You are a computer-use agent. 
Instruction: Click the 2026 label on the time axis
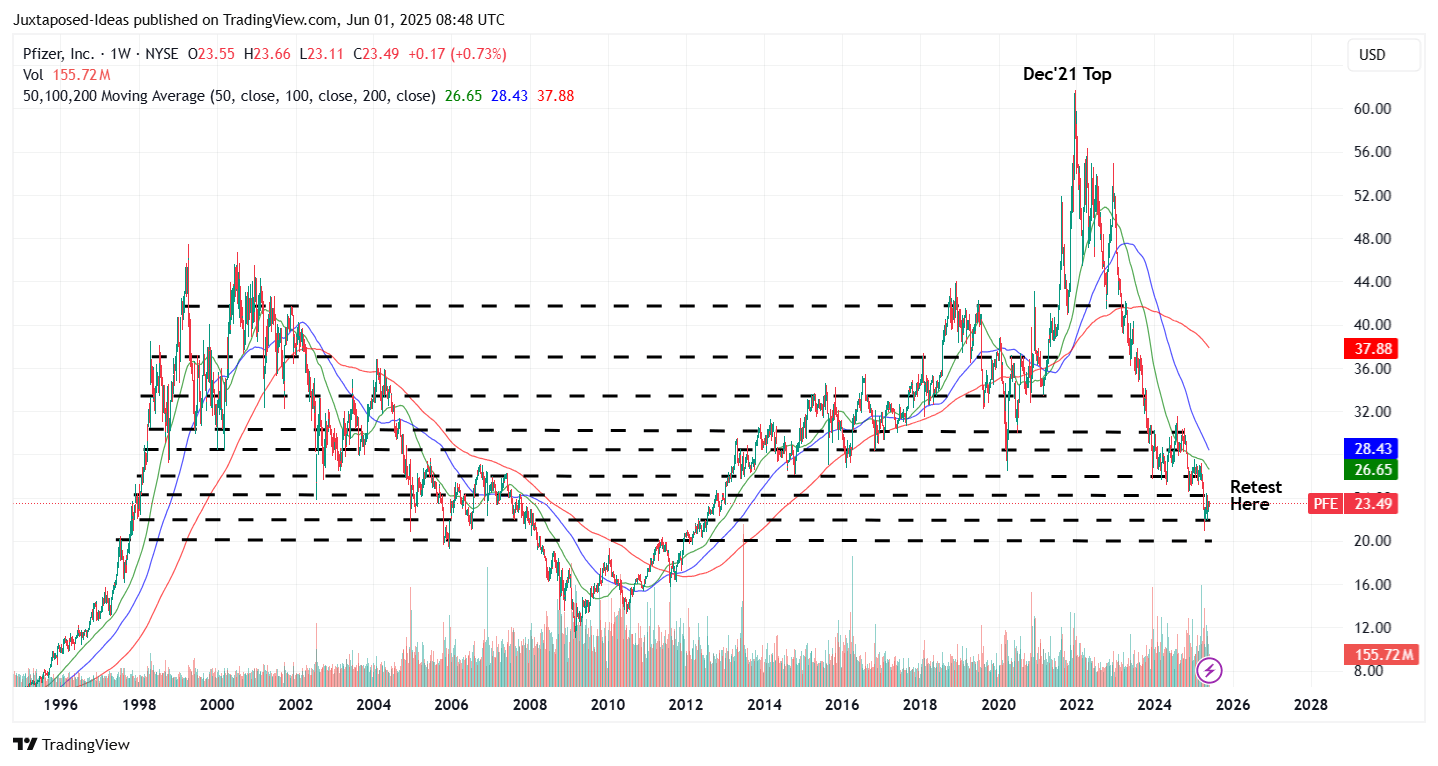coord(1233,705)
